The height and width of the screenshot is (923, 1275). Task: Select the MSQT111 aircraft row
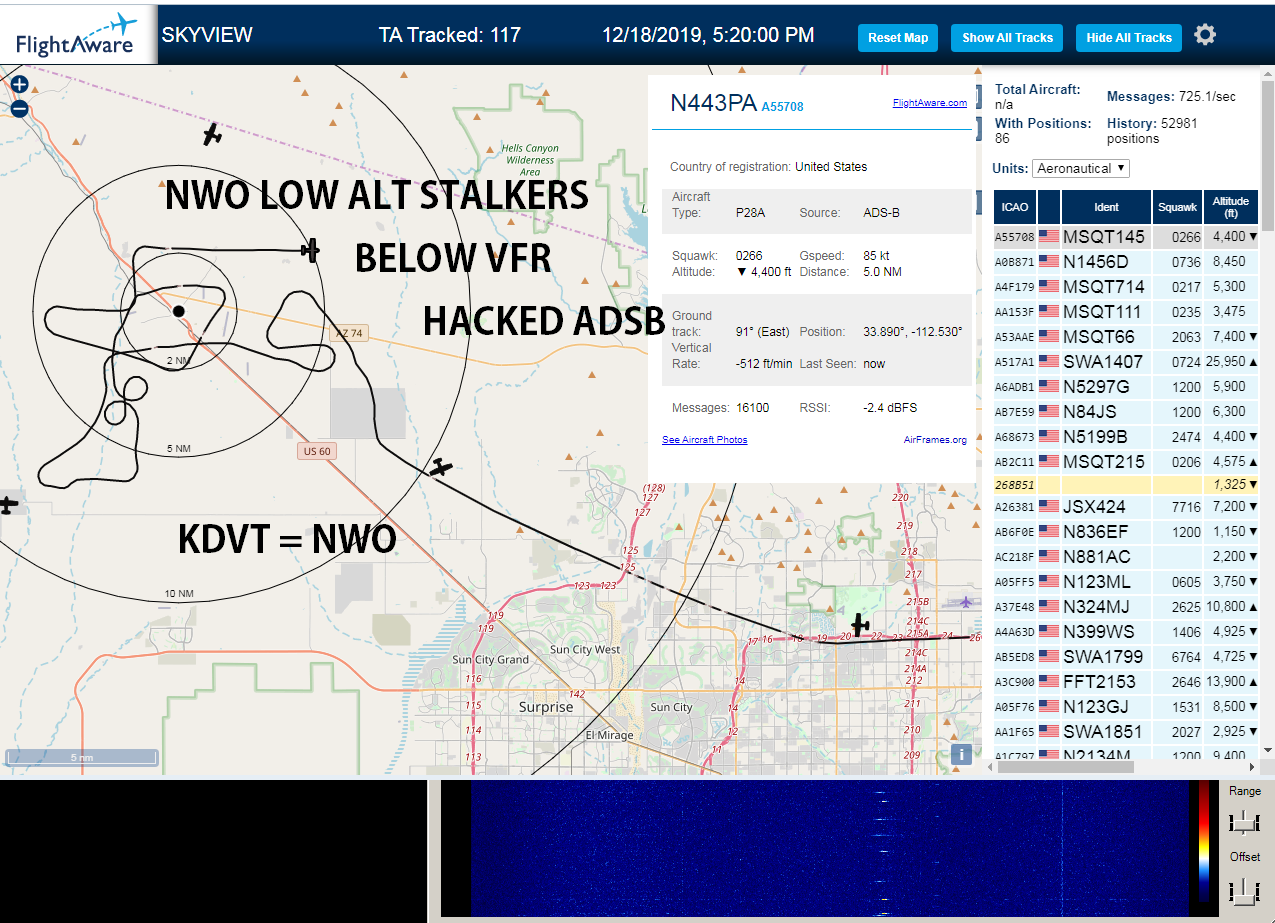1126,312
